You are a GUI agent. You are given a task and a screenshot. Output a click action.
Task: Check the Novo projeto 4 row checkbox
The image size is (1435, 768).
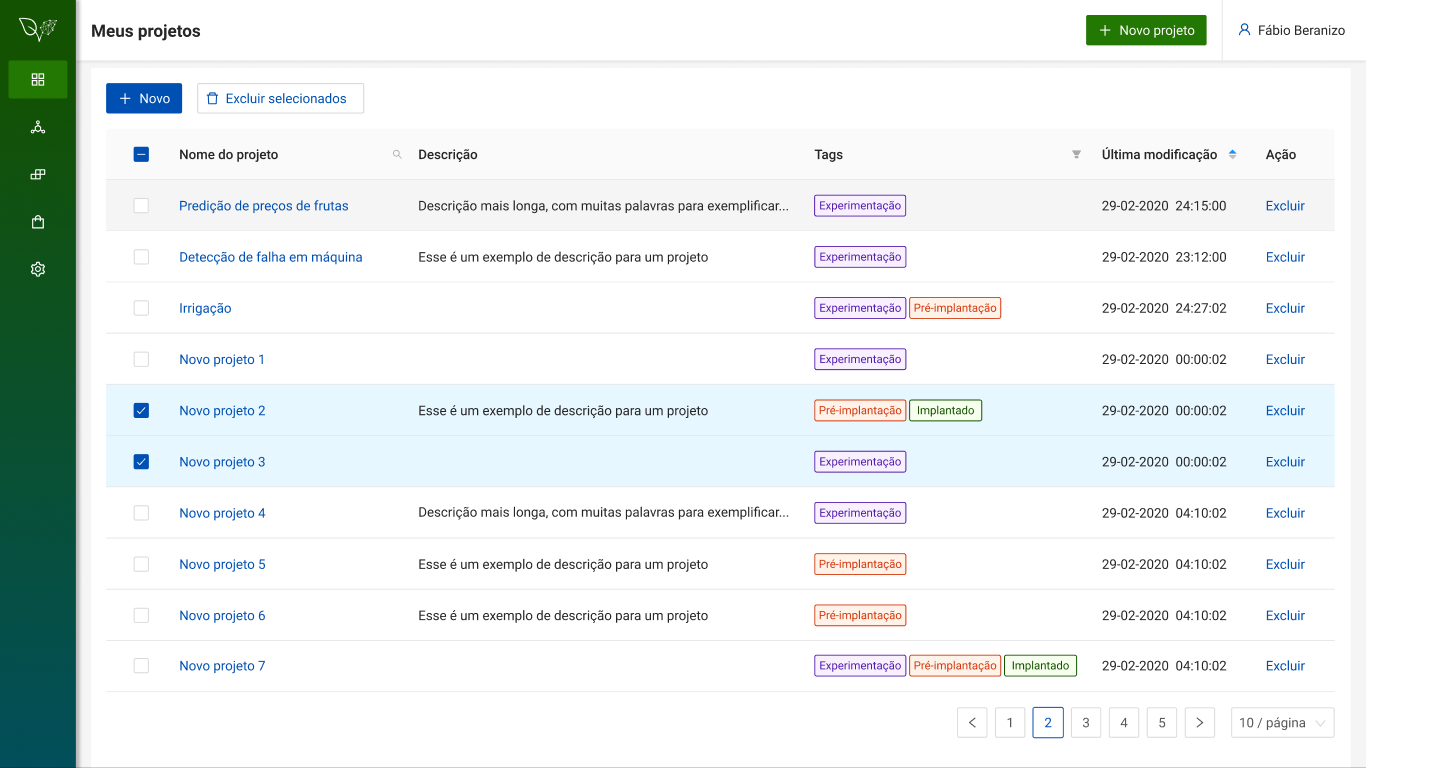click(141, 513)
